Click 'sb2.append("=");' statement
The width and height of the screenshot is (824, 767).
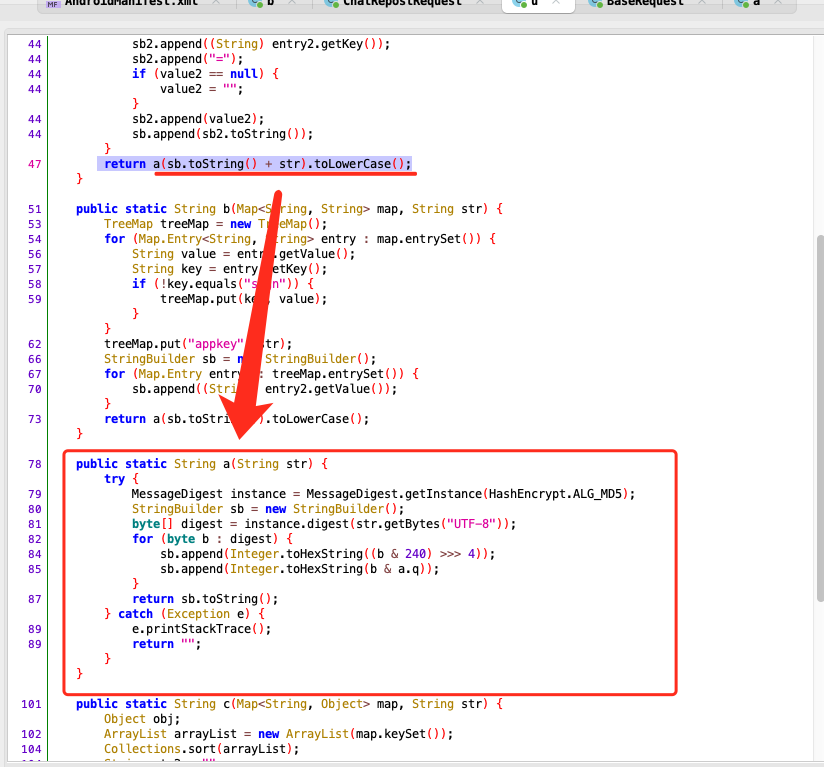point(188,59)
